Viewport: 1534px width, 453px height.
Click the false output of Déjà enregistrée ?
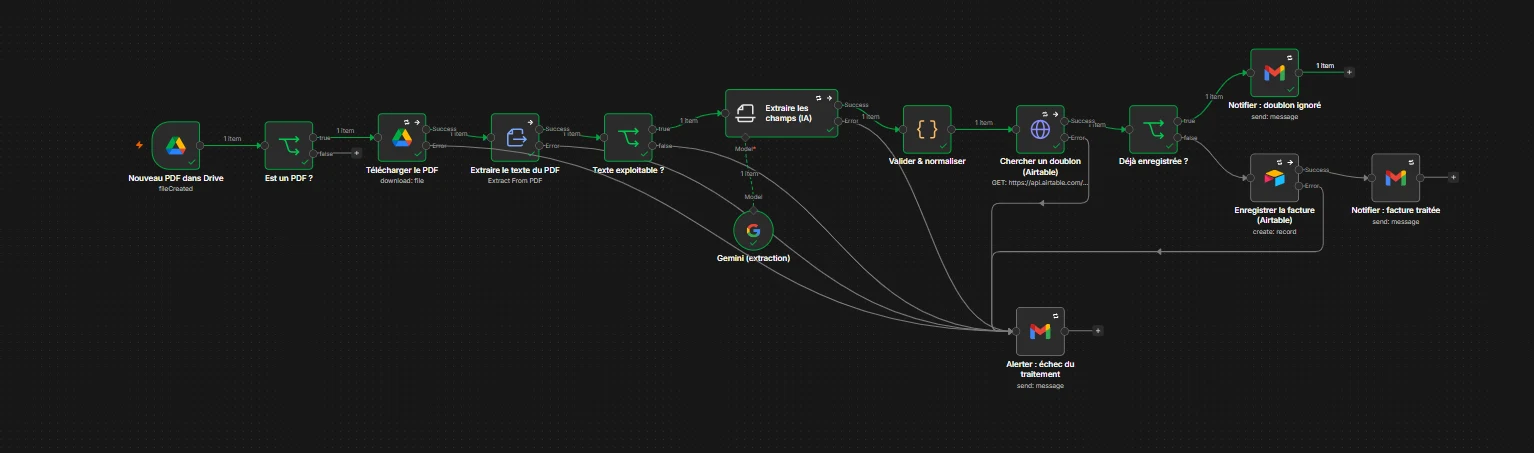click(1179, 137)
